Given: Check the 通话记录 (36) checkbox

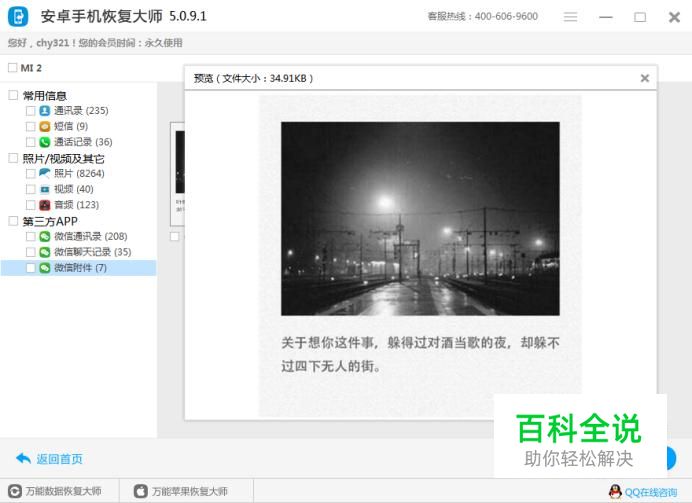Looking at the screenshot, I should [x=30, y=142].
